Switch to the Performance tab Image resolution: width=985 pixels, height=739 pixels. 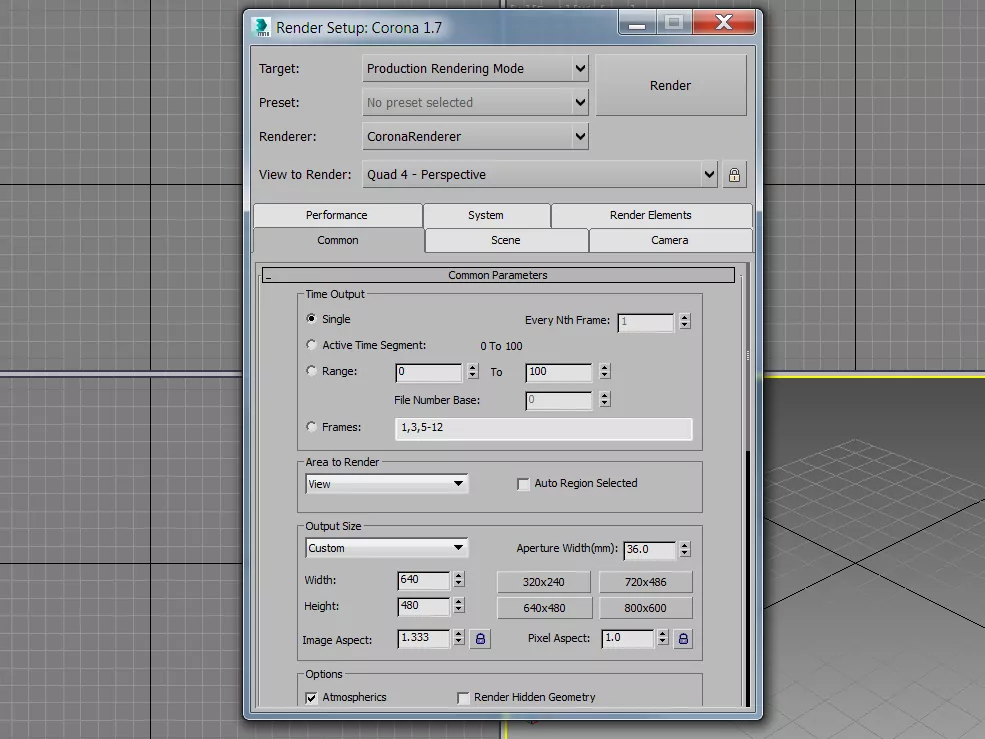337,215
